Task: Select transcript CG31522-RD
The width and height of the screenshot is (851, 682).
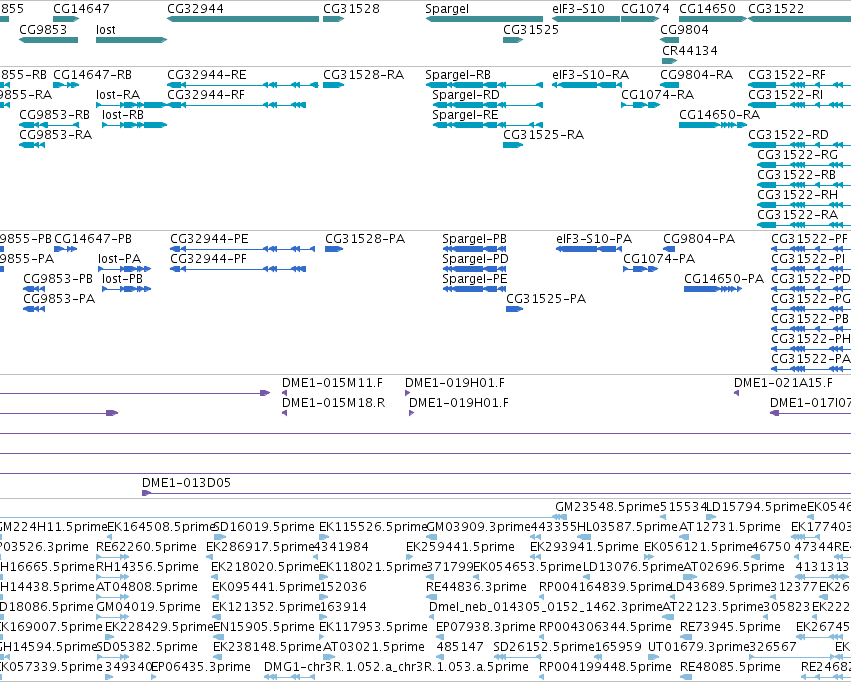Action: (789, 135)
